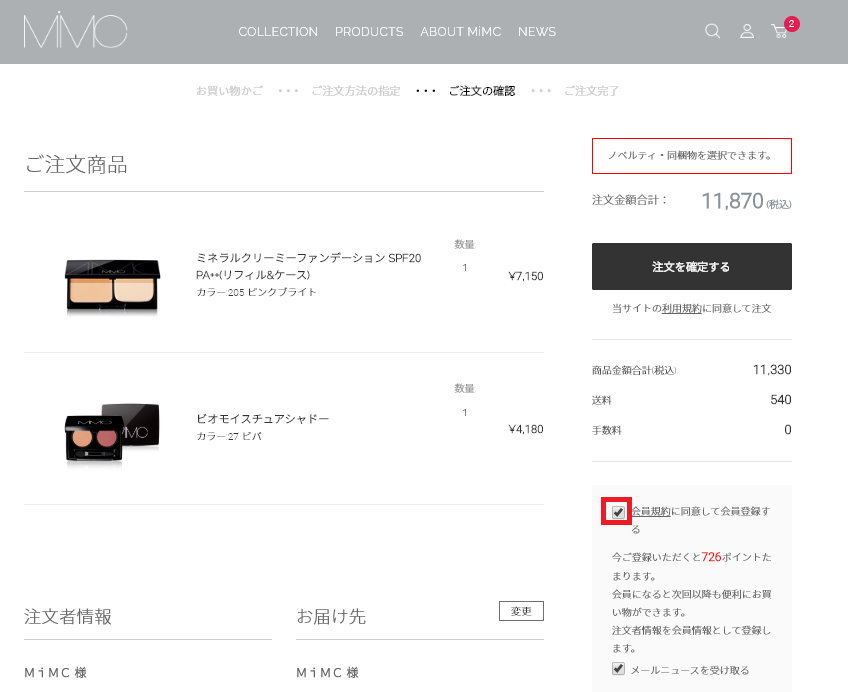The width and height of the screenshot is (848, 692).
Task: Open the shopping cart icon
Action: tap(779, 31)
